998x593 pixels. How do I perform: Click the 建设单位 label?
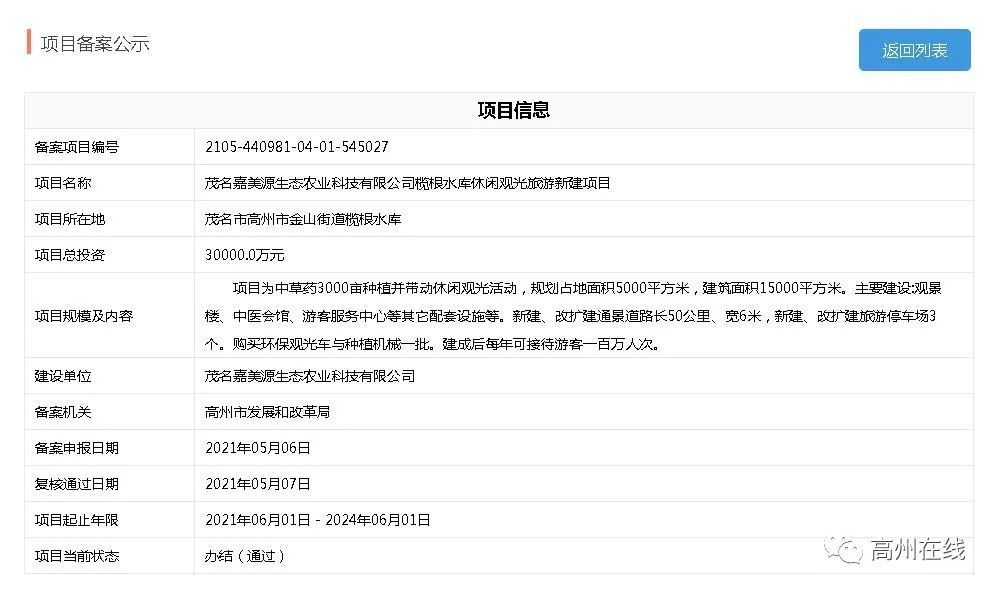pos(62,376)
